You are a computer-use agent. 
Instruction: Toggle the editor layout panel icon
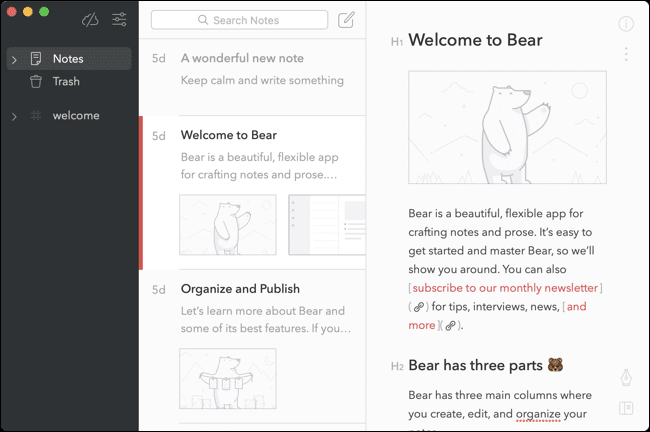626,408
